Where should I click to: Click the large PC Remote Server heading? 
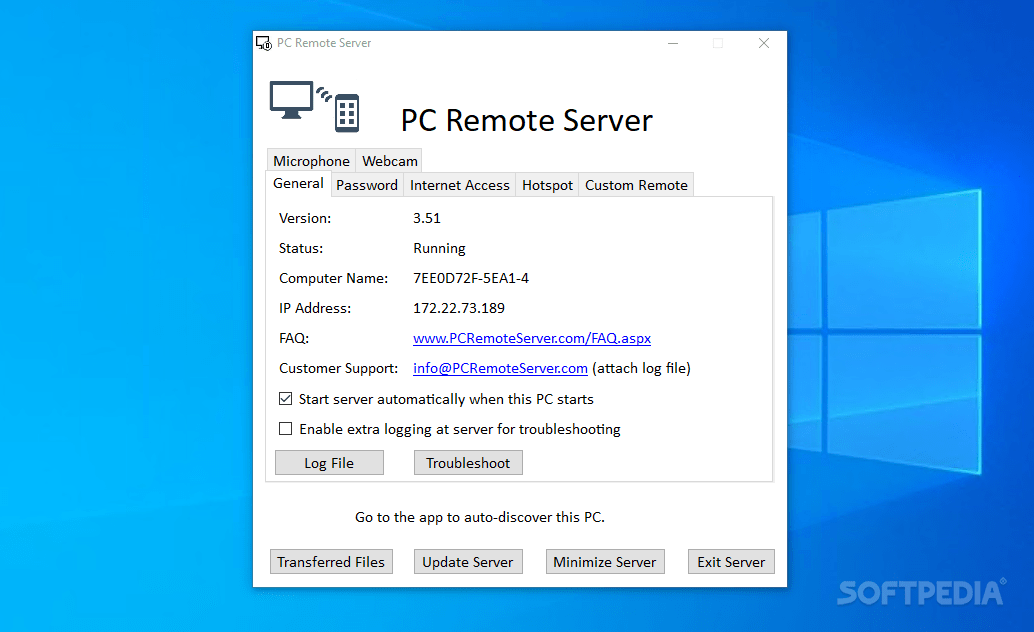pyautogui.click(x=526, y=121)
